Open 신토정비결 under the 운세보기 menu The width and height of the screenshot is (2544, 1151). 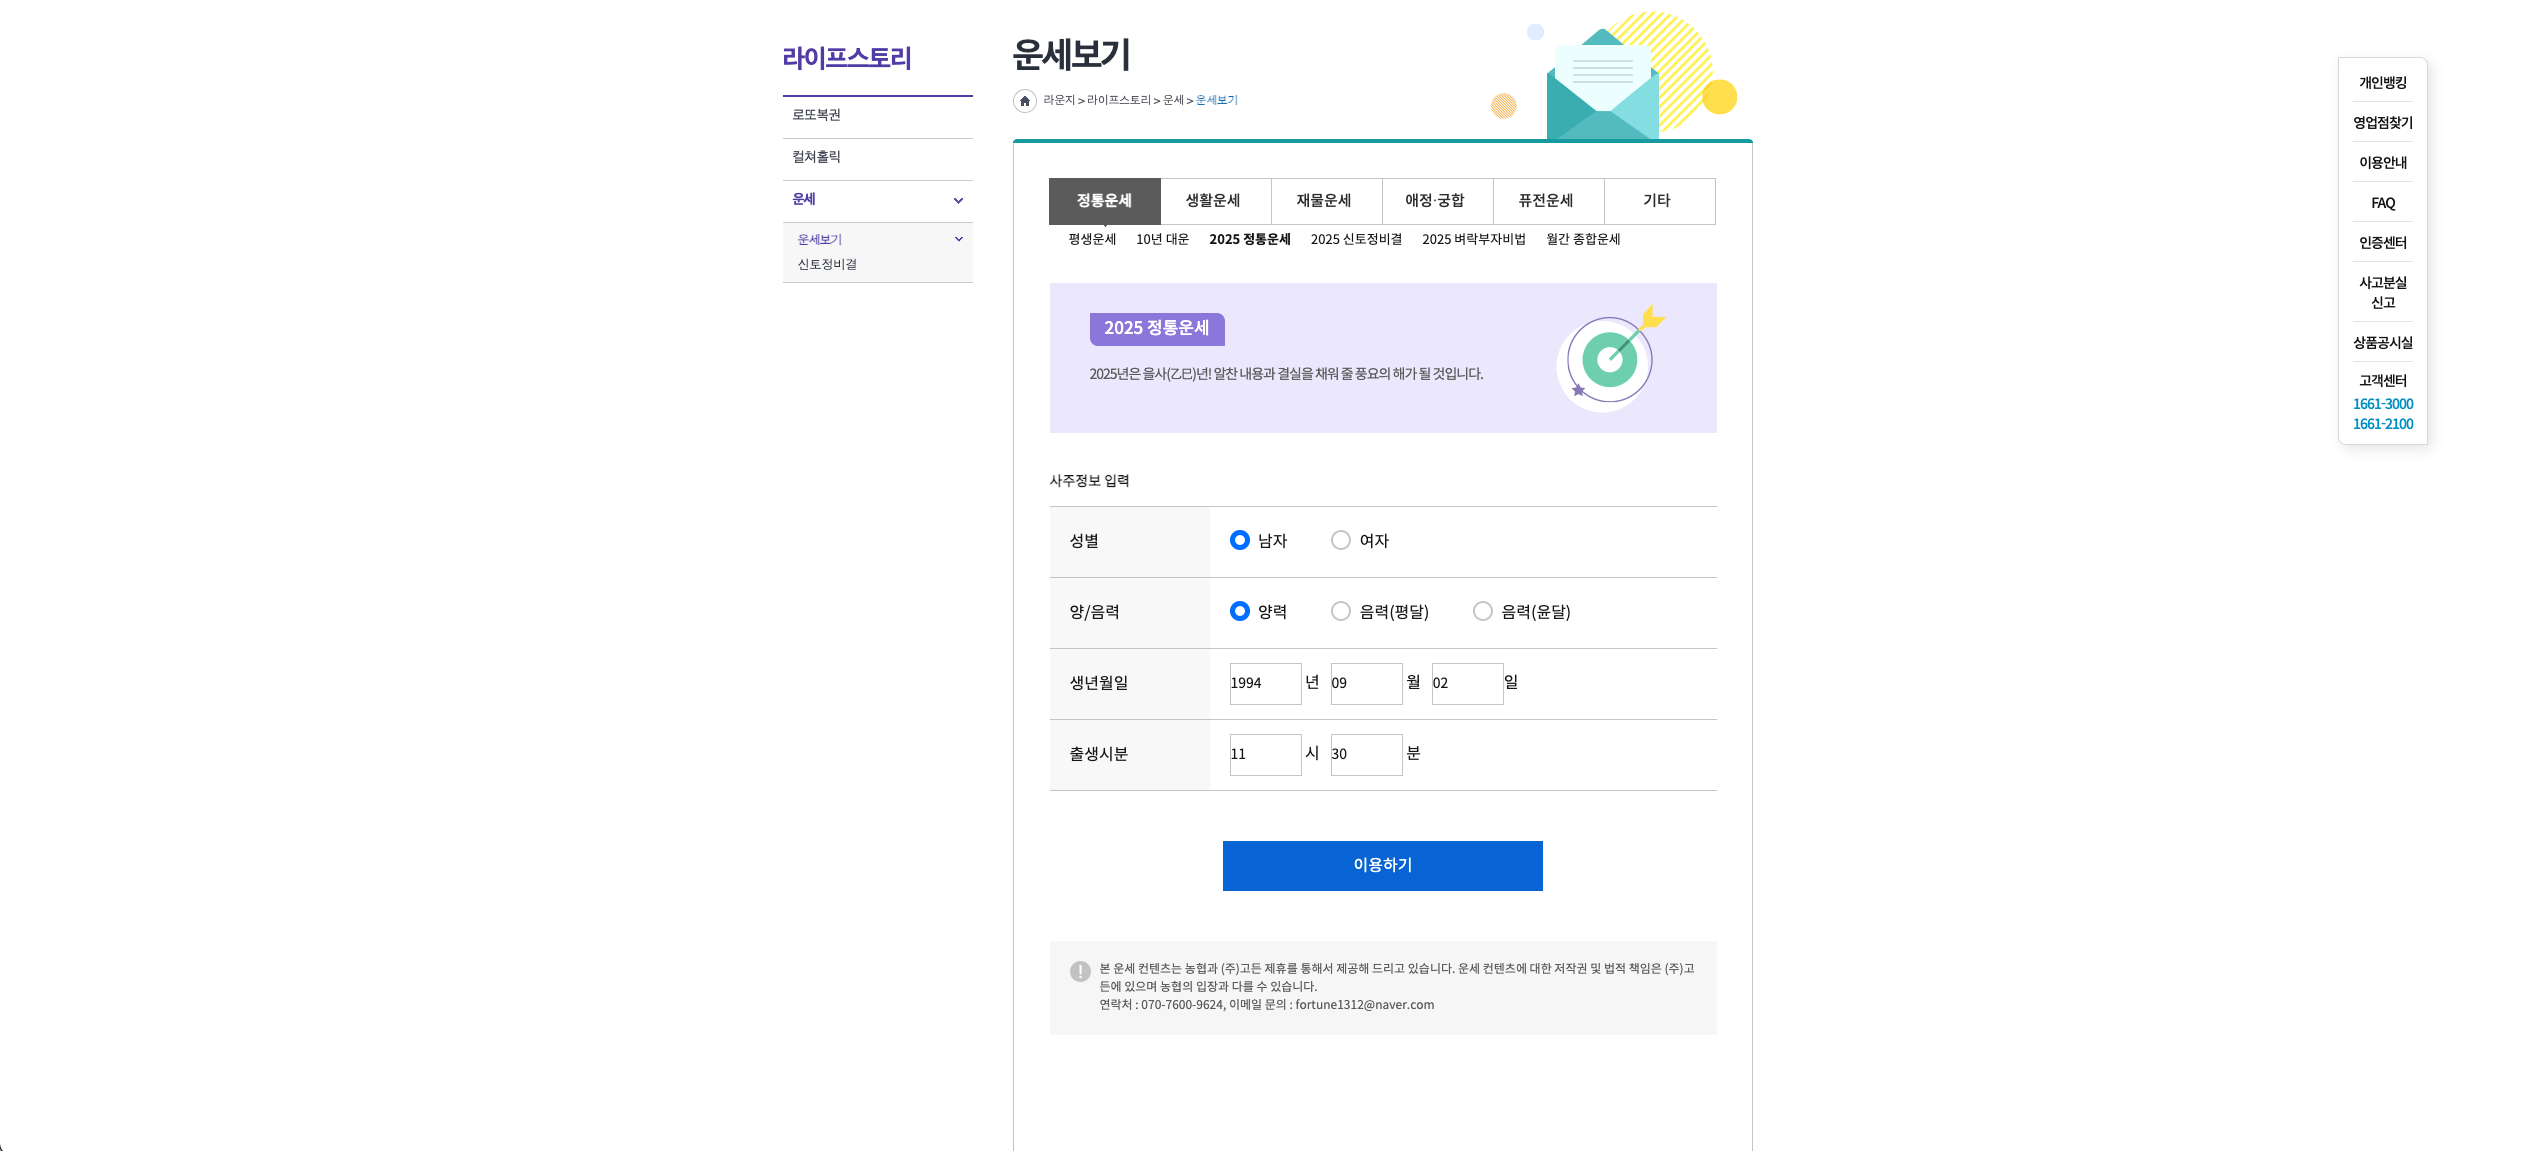point(826,263)
